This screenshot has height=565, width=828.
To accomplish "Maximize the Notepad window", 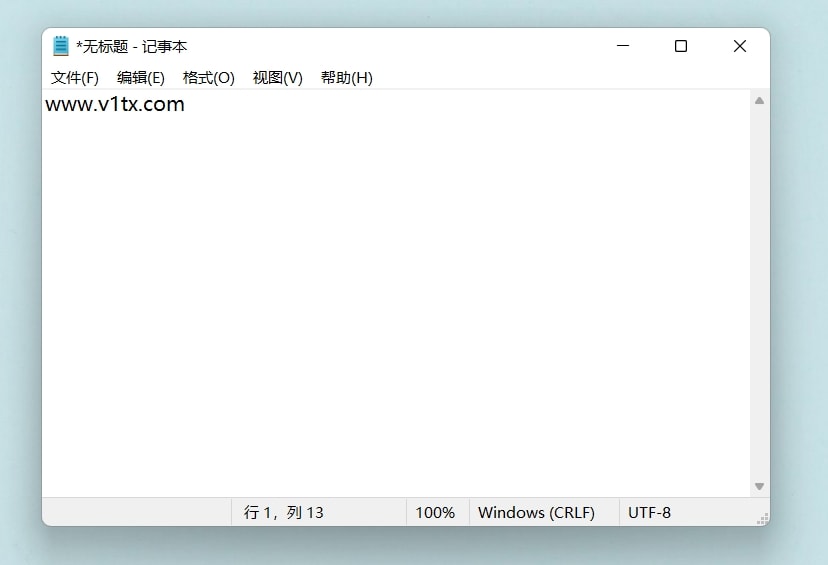I will pyautogui.click(x=681, y=46).
